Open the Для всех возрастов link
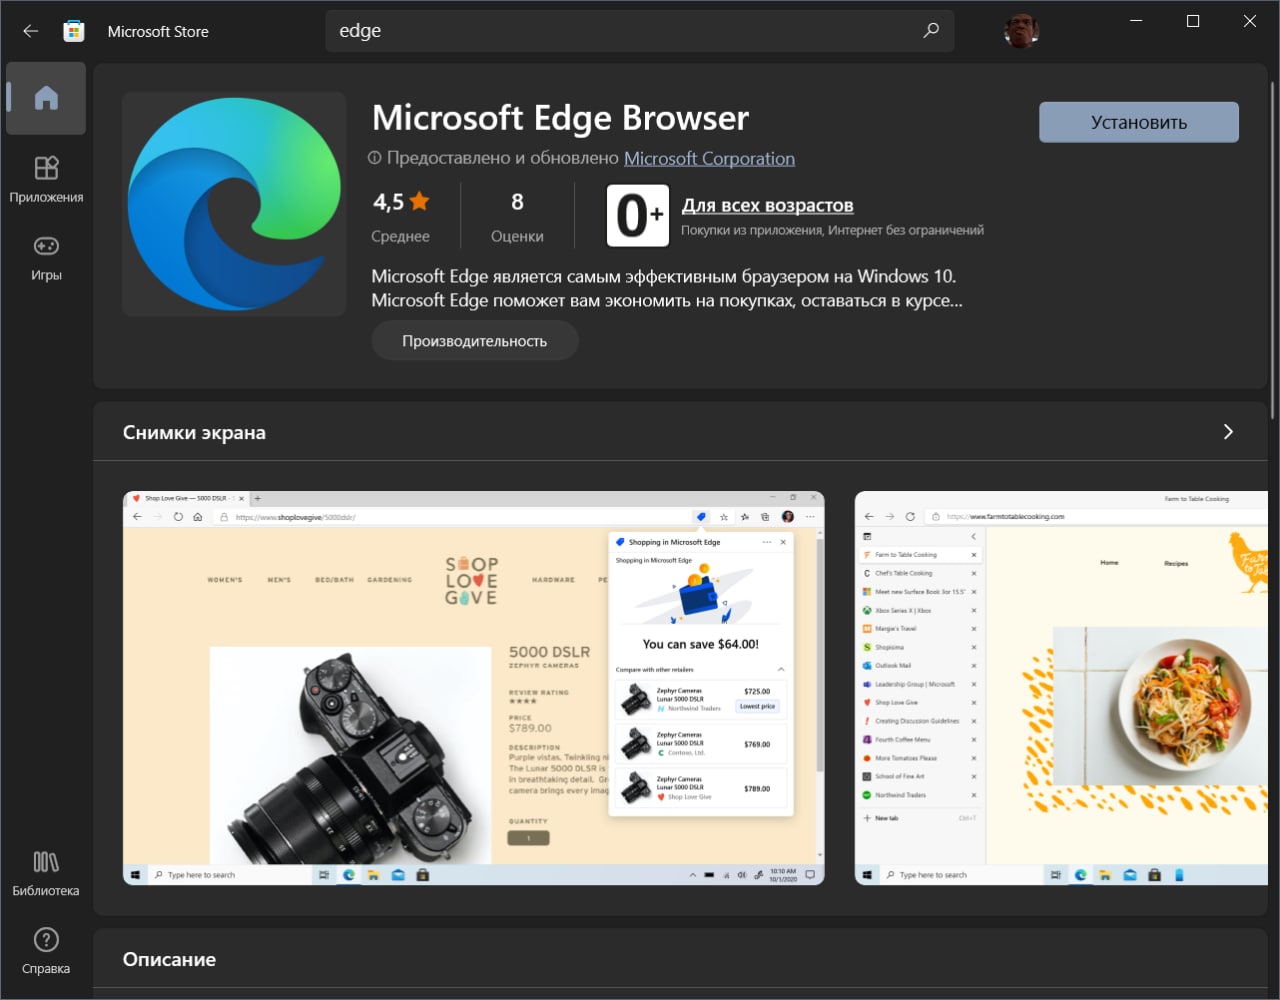 767,205
